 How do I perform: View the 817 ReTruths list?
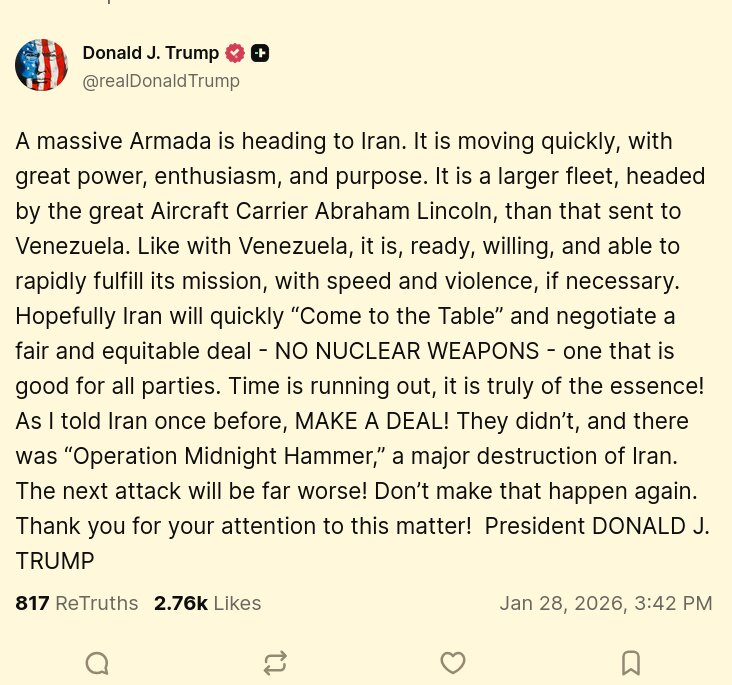[x=75, y=603]
